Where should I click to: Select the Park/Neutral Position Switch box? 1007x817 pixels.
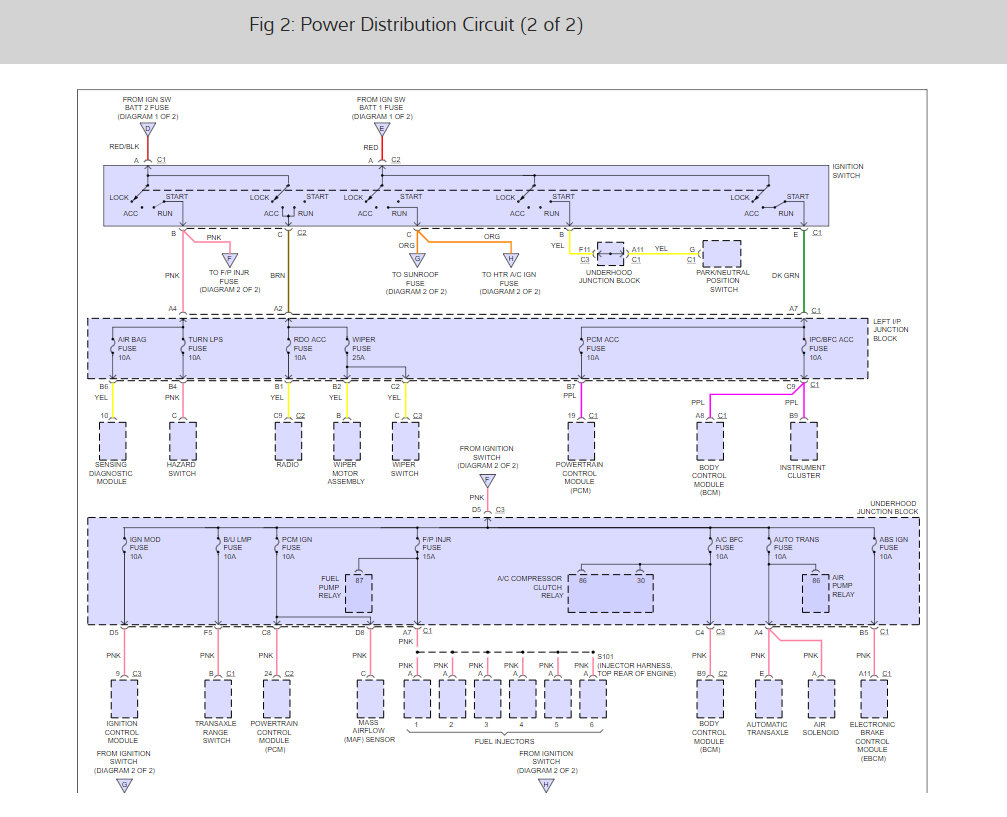click(x=722, y=254)
